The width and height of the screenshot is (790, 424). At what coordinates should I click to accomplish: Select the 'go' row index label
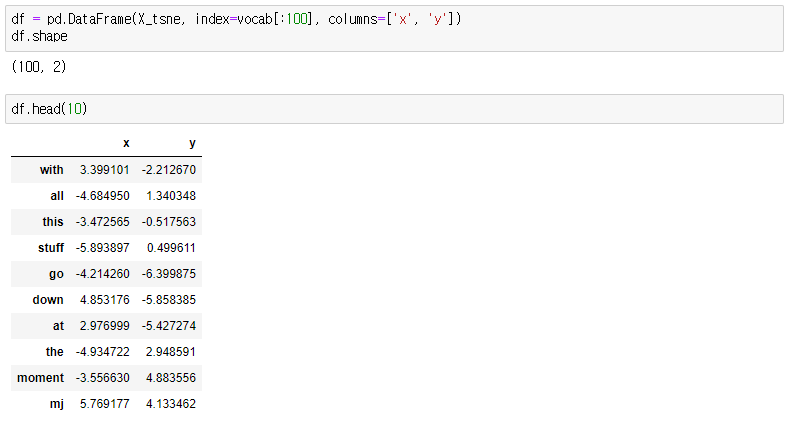[x=56, y=274]
